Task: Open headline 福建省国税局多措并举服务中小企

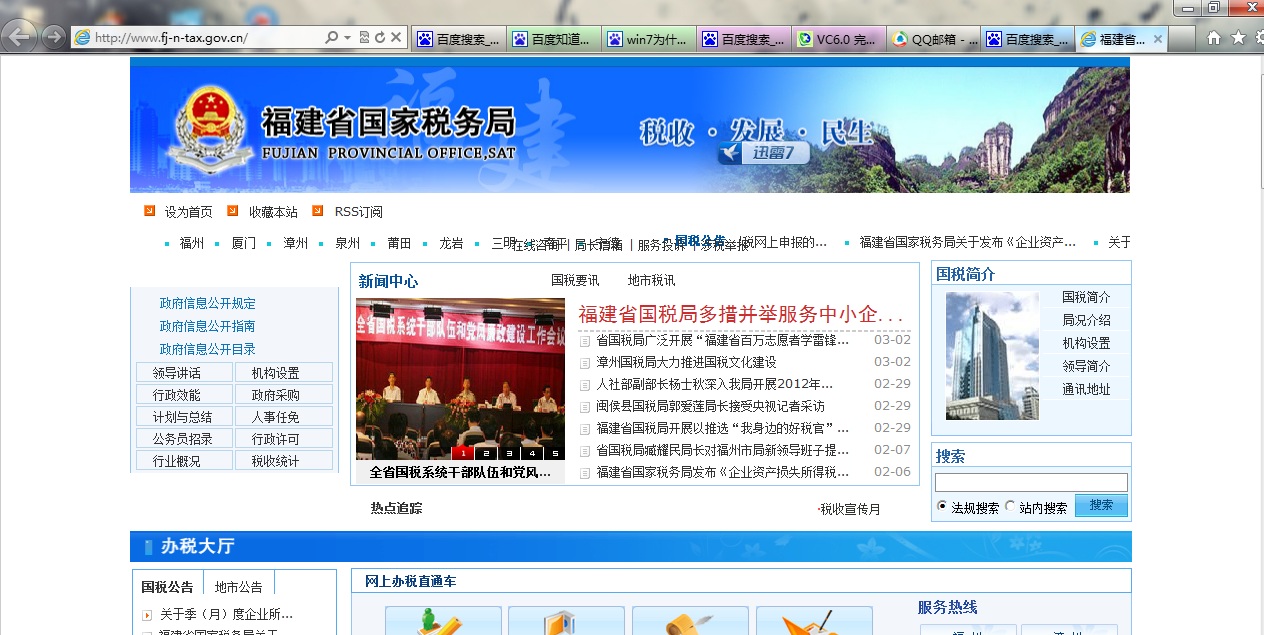Action: pyautogui.click(x=741, y=314)
